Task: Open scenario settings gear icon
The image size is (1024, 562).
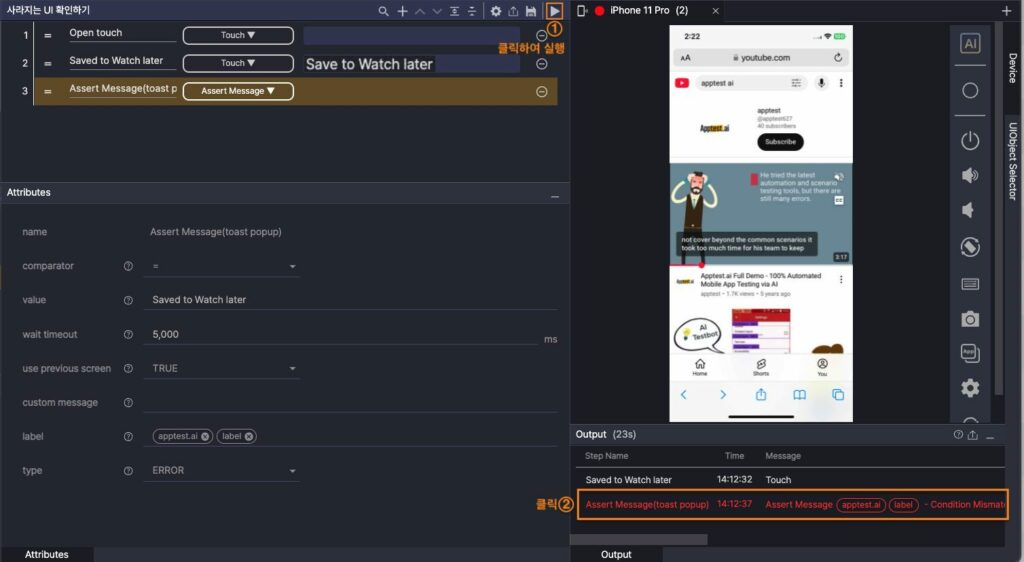Action: click(x=495, y=11)
